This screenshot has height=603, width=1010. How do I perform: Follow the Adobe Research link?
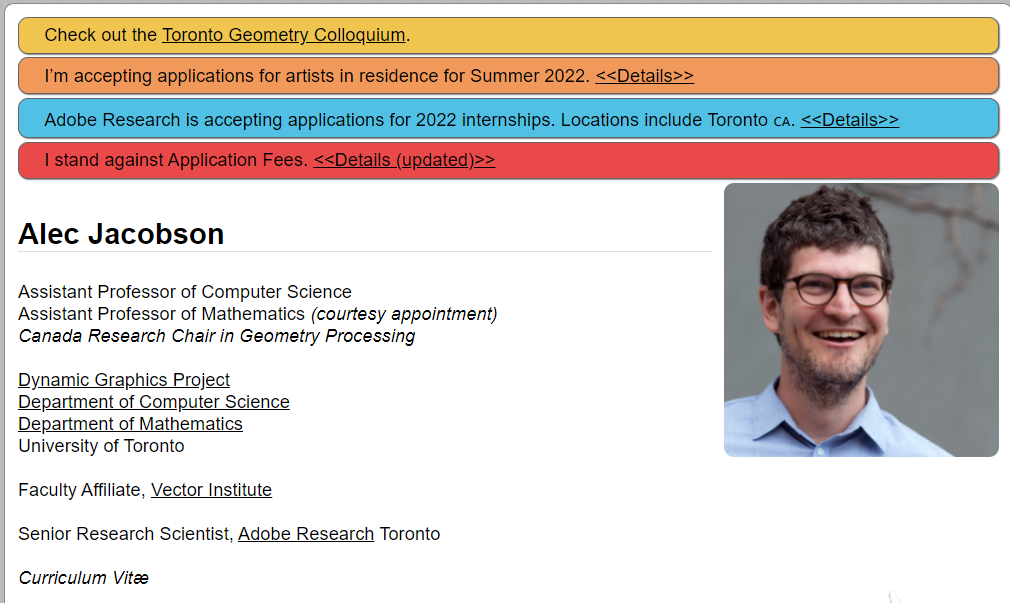click(306, 534)
